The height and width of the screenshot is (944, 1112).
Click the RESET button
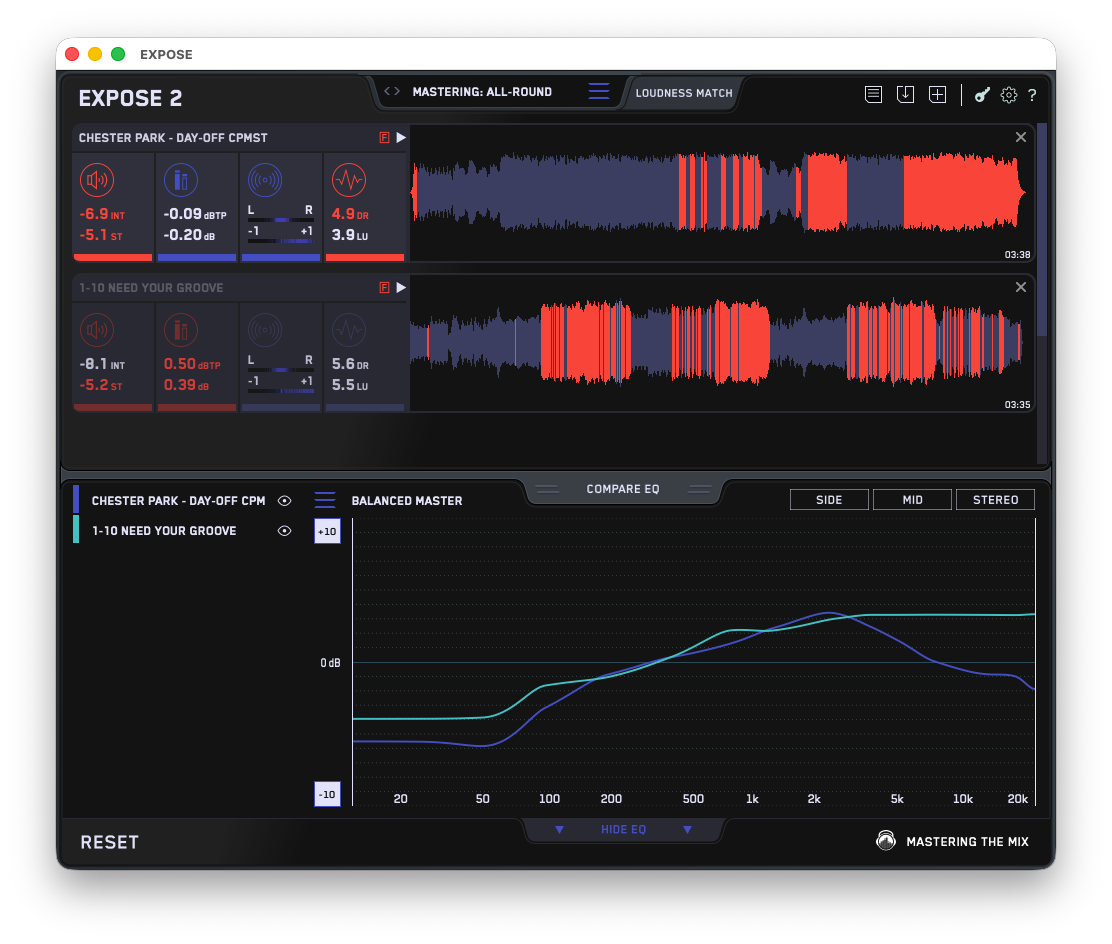[x=109, y=842]
